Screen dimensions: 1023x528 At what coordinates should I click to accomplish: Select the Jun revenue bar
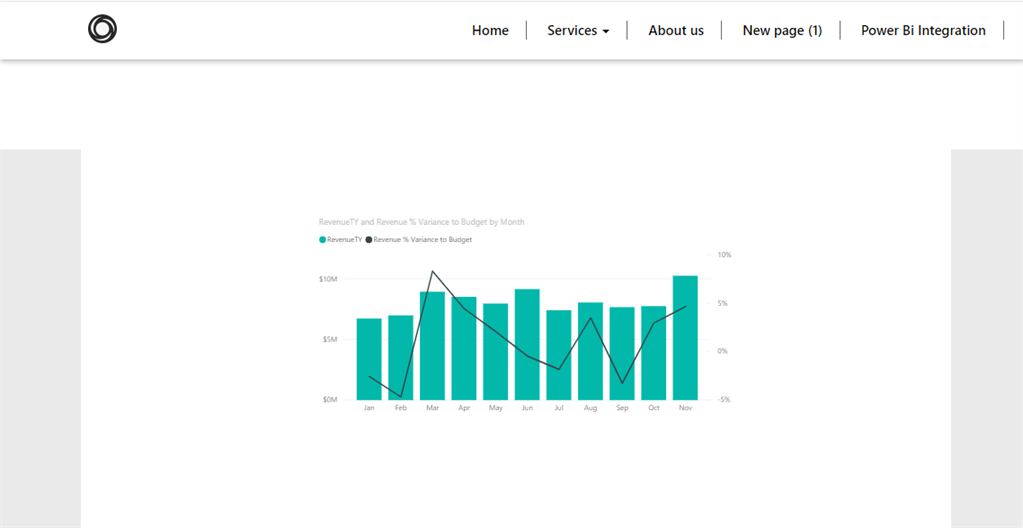coord(527,345)
